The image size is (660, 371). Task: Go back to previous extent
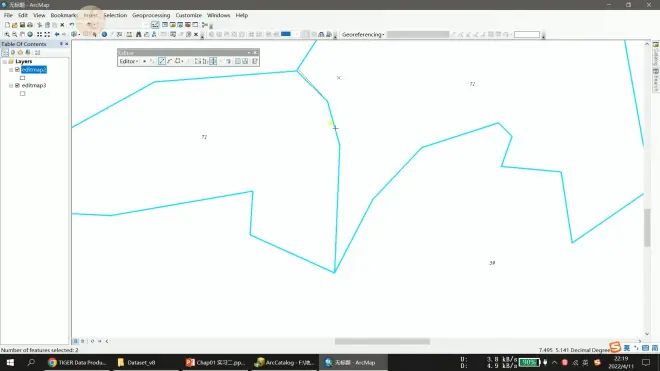pyautogui.click(x=57, y=35)
